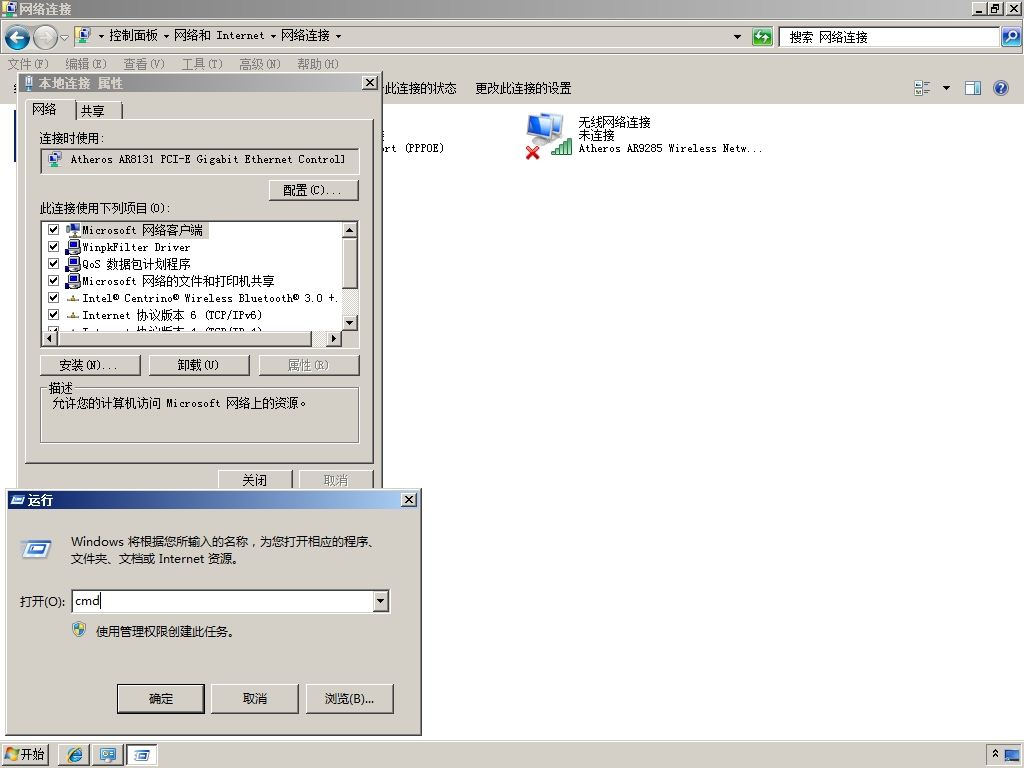Viewport: 1024px width, 768px height.
Task: Click the 卸载(U) button
Action: [x=199, y=365]
